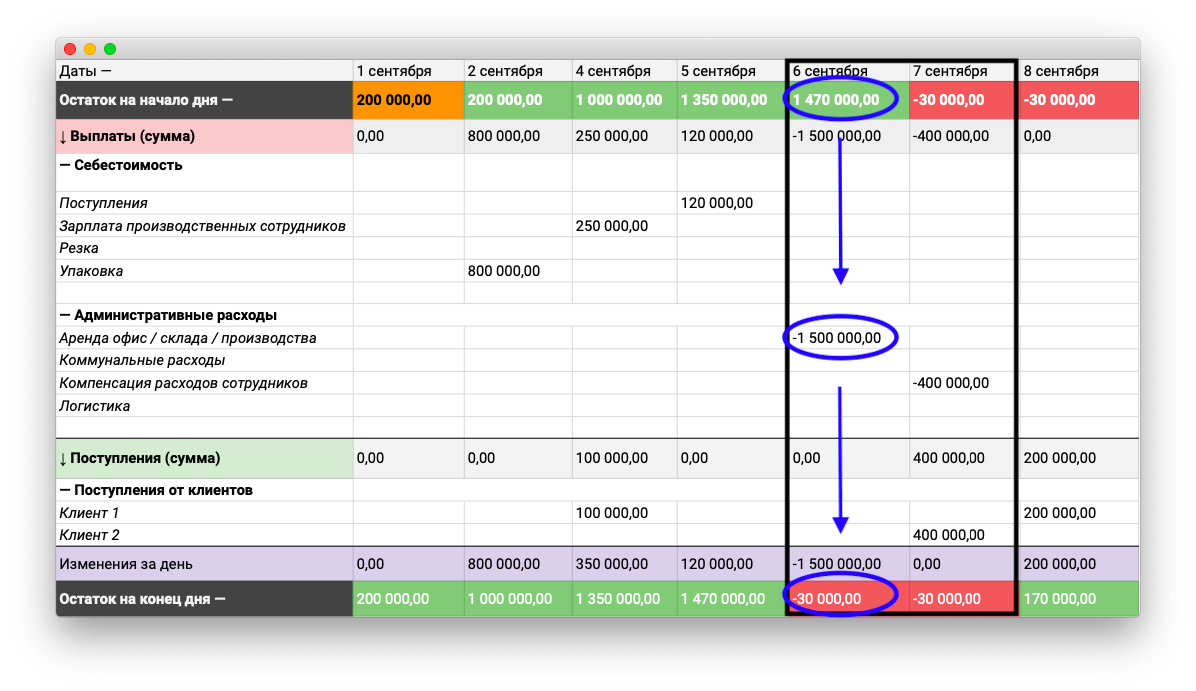Select the 6 сентября column header
1196x691 pixels.
pos(830,71)
